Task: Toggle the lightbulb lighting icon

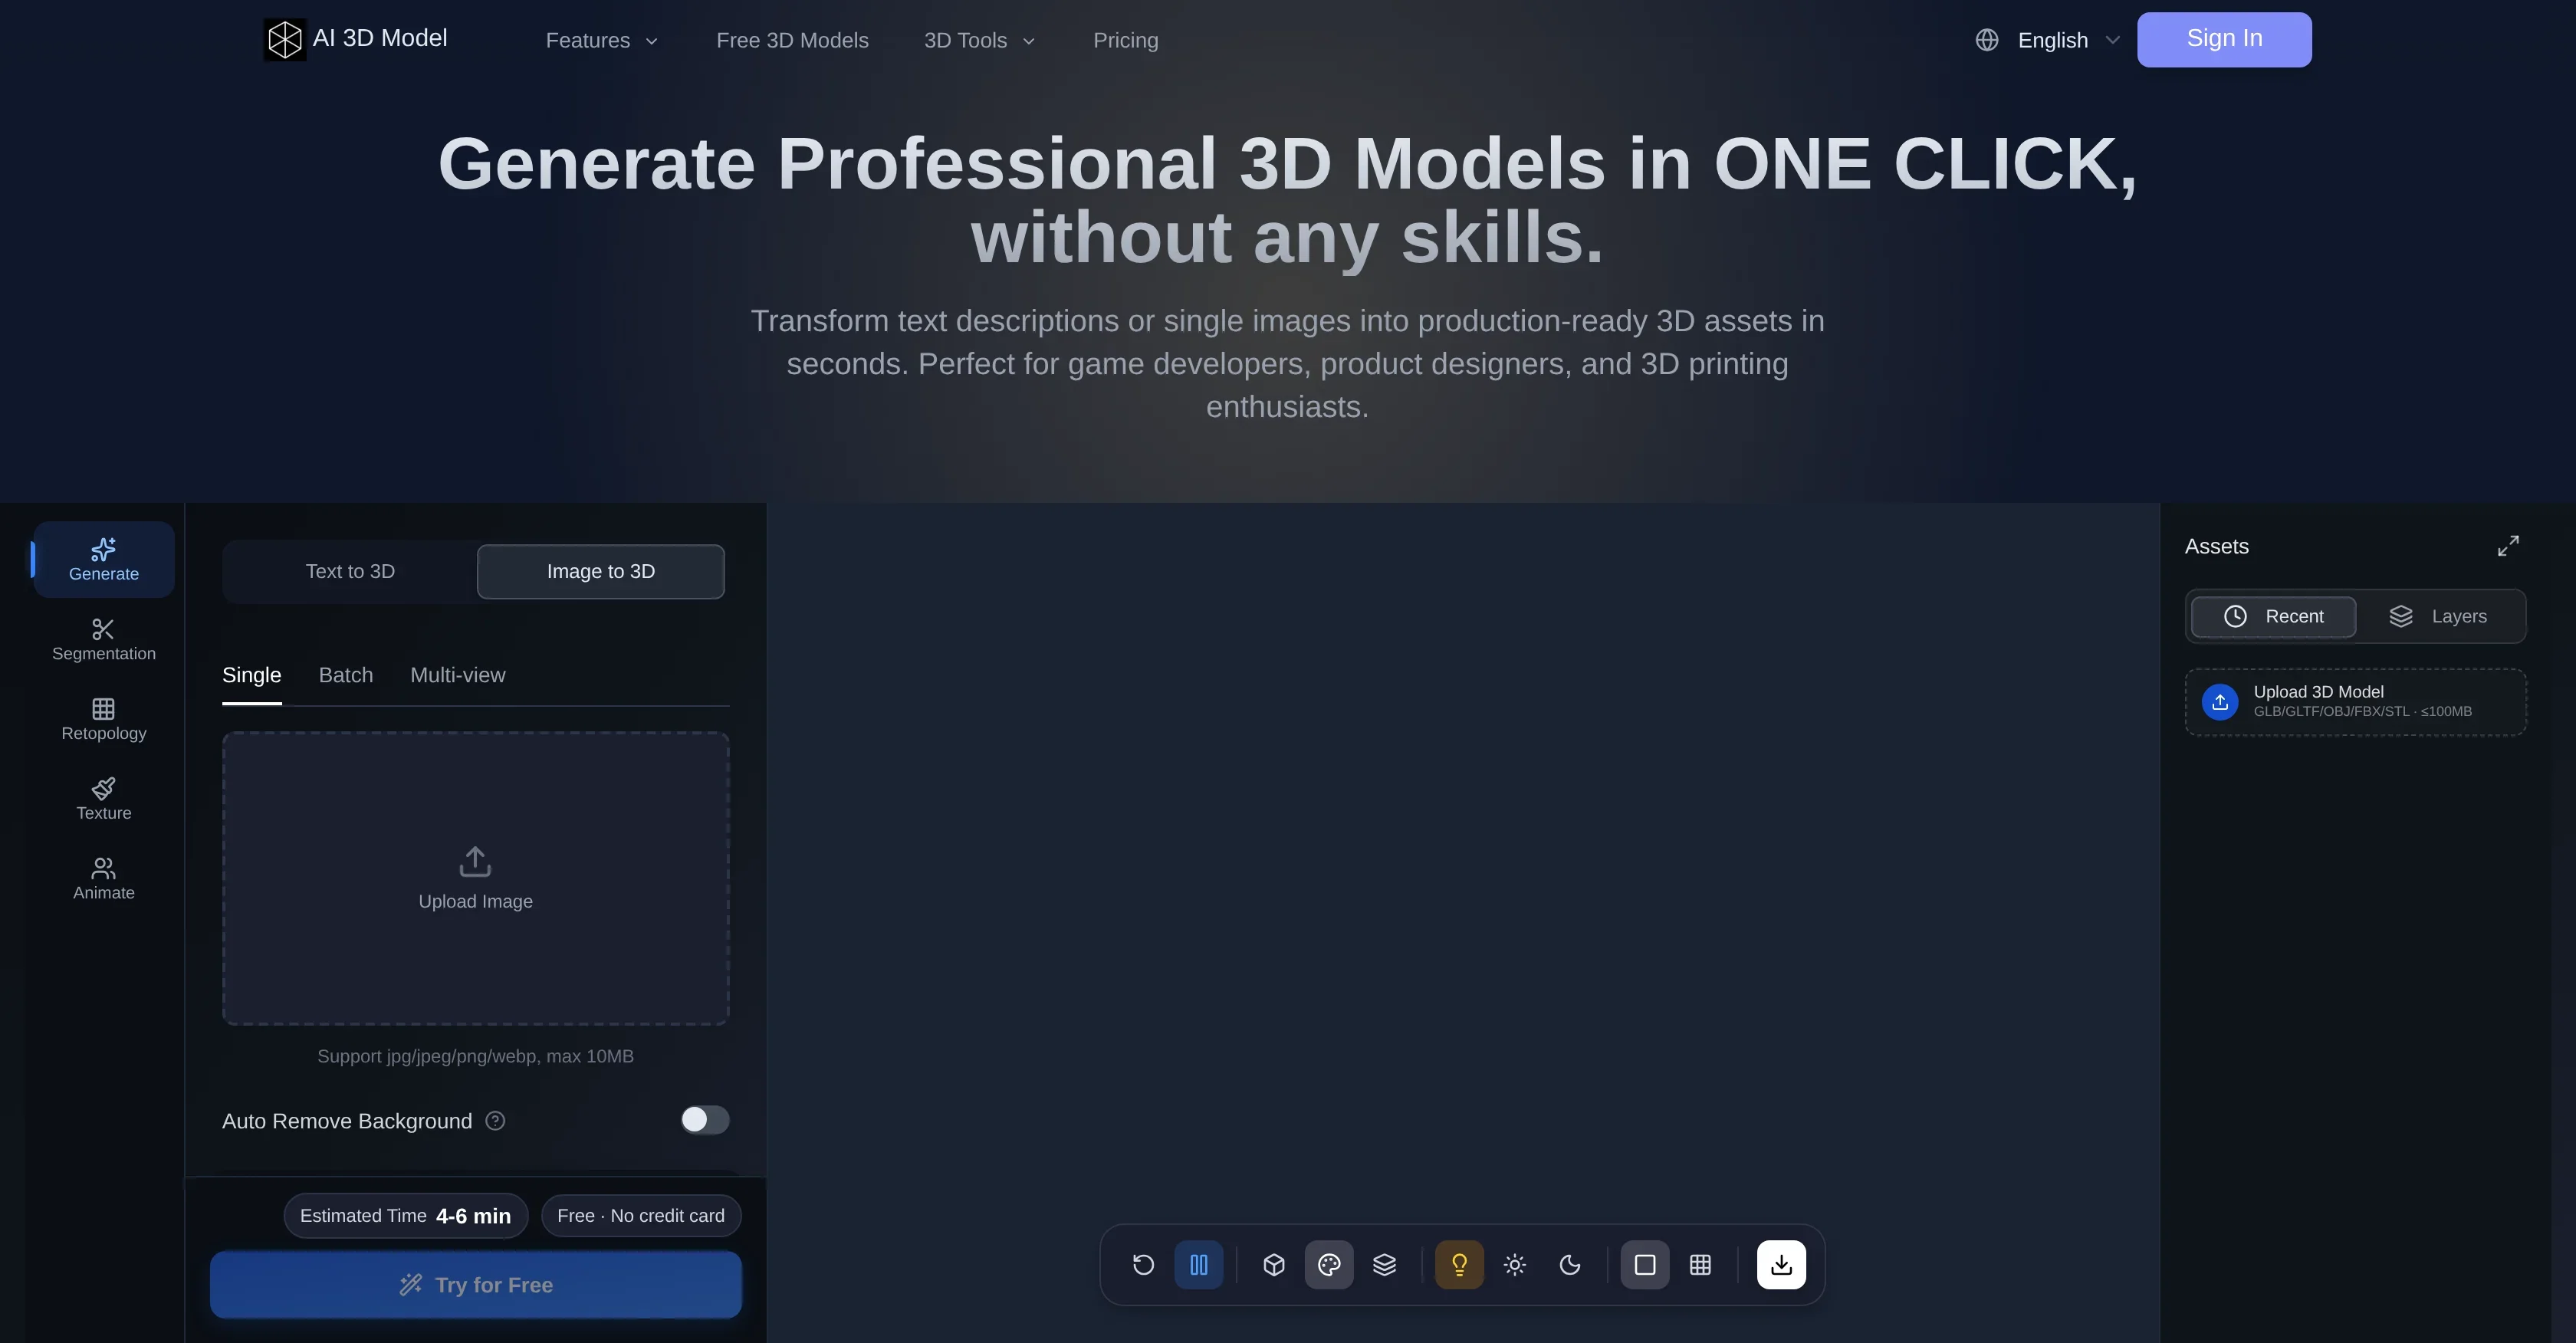Action: (1459, 1264)
